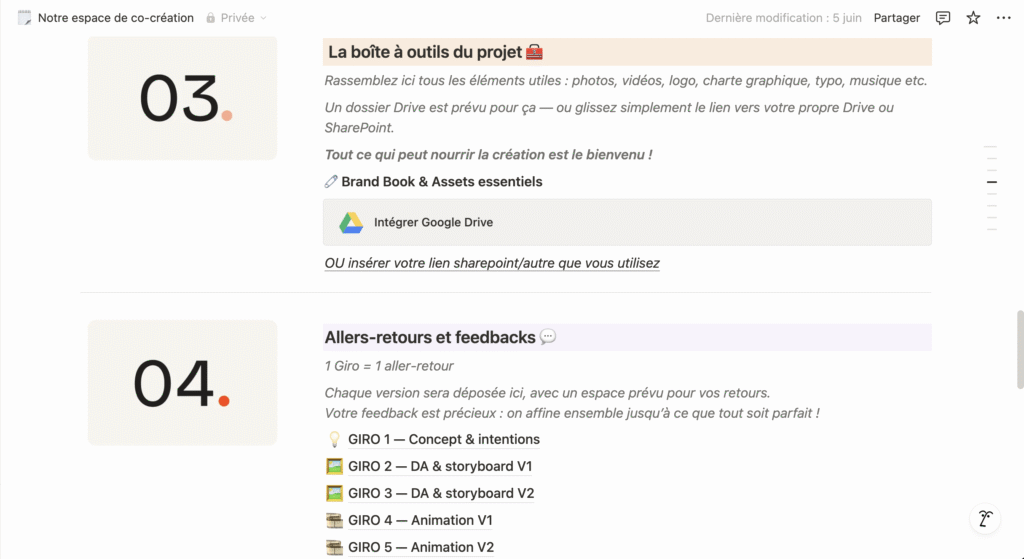1024x559 pixels.
Task: Click the vertical page scrollbar thumb
Action: 1019,348
